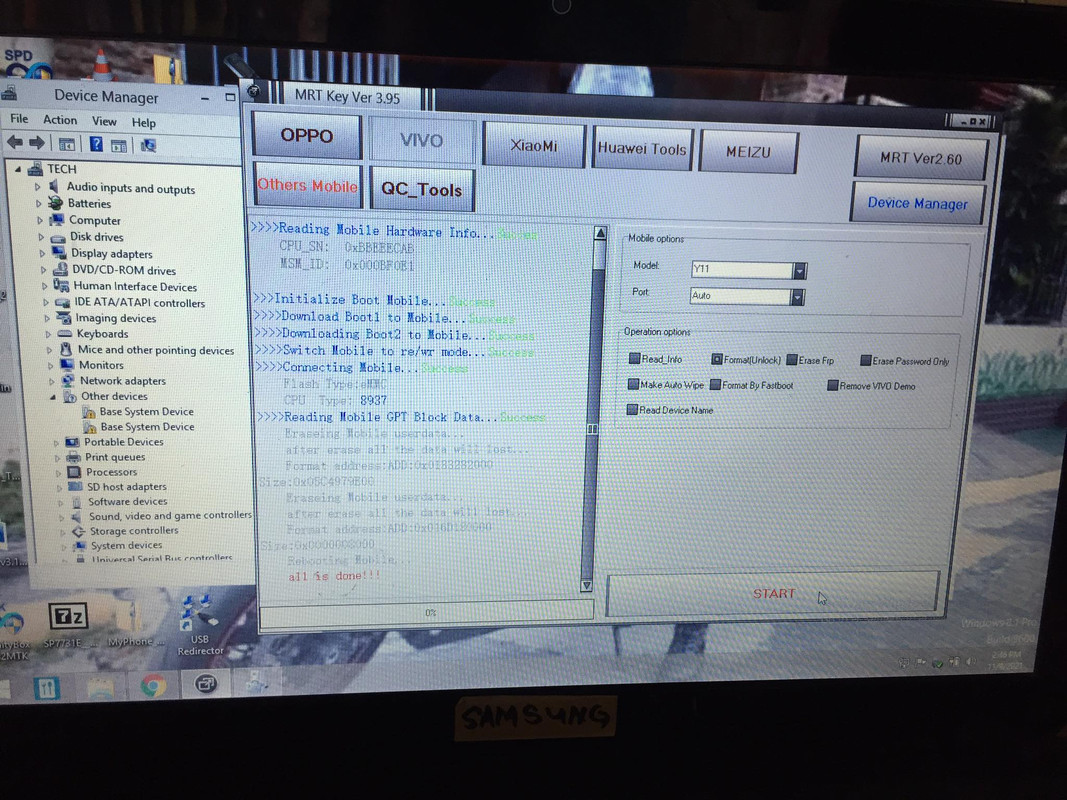Open the USB Redirector desktop icon
This screenshot has width=1067, height=800.
[x=199, y=624]
